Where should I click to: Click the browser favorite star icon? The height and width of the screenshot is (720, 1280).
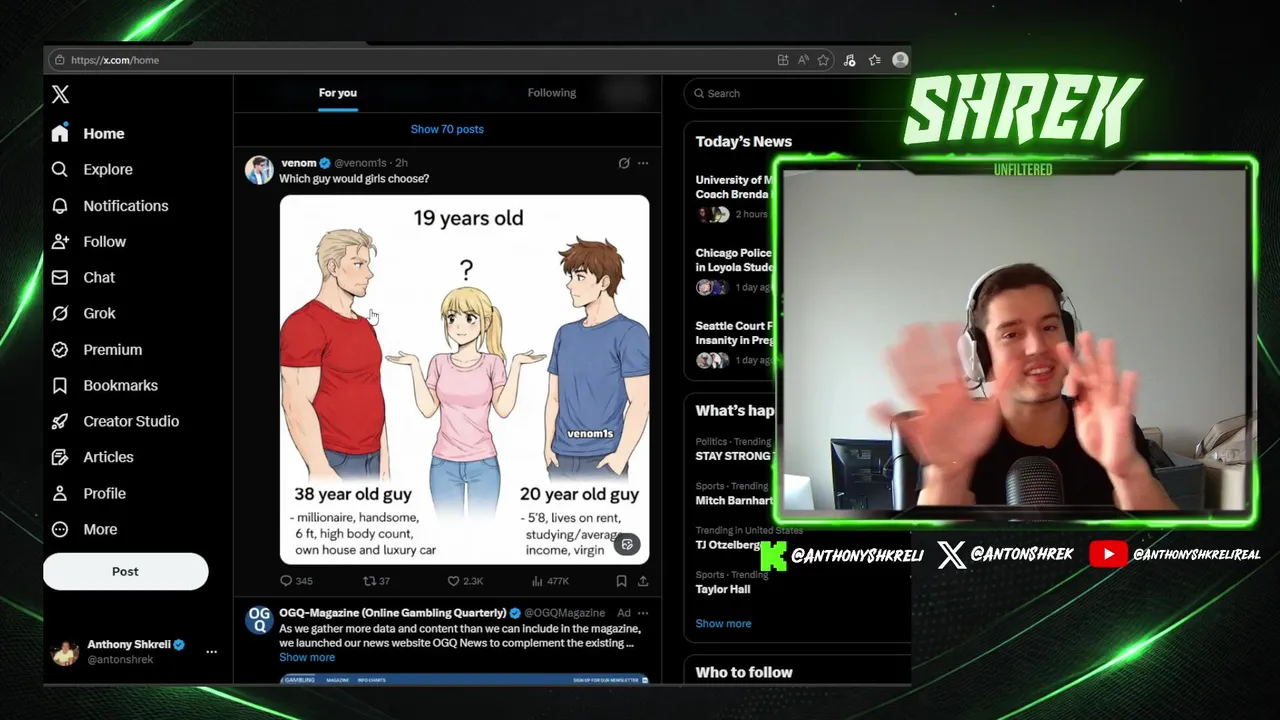[x=823, y=60]
